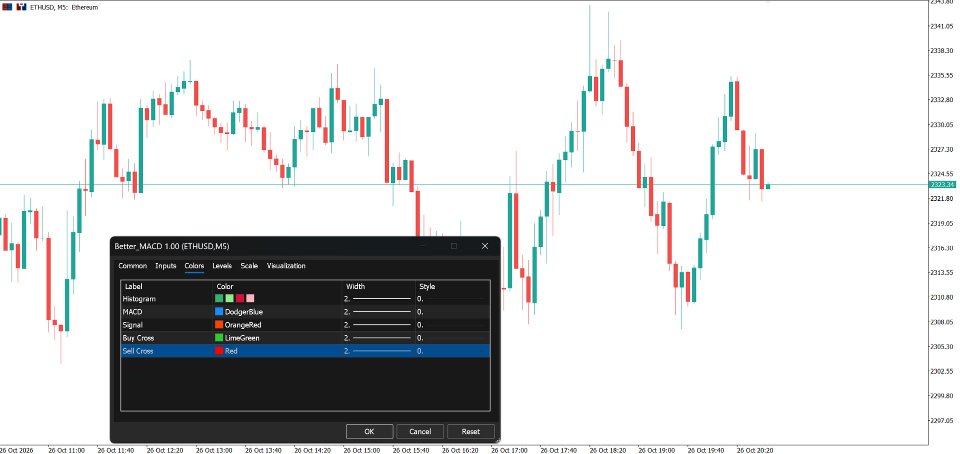The width and height of the screenshot is (960, 454).
Task: Click the Reset button
Action: [470, 431]
